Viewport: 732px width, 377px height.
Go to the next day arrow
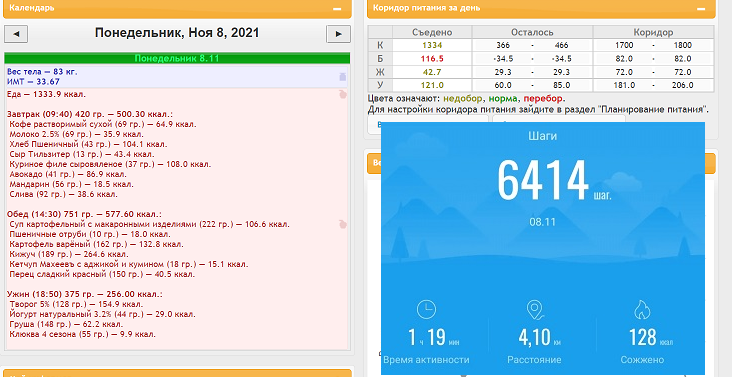tap(338, 34)
